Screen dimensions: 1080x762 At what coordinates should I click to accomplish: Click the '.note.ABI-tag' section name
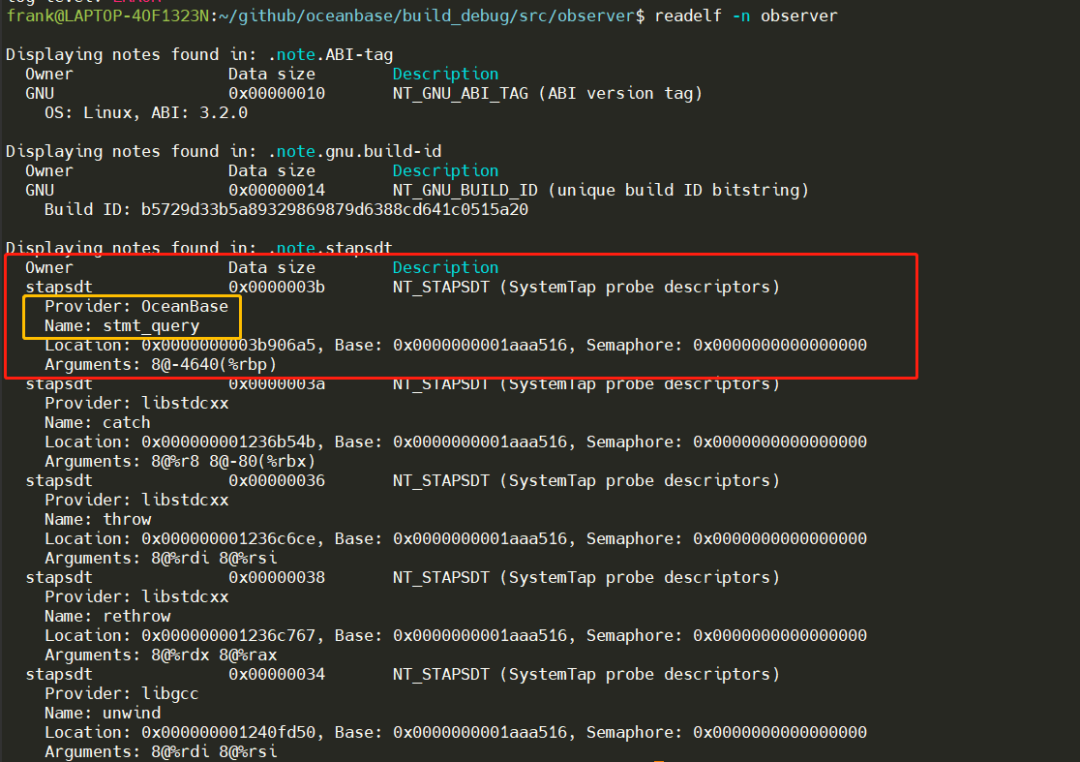click(x=331, y=54)
